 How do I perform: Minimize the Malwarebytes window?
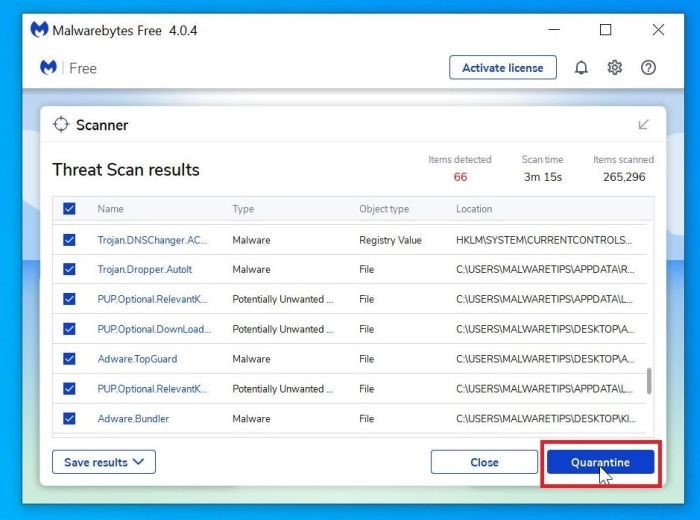[554, 29]
